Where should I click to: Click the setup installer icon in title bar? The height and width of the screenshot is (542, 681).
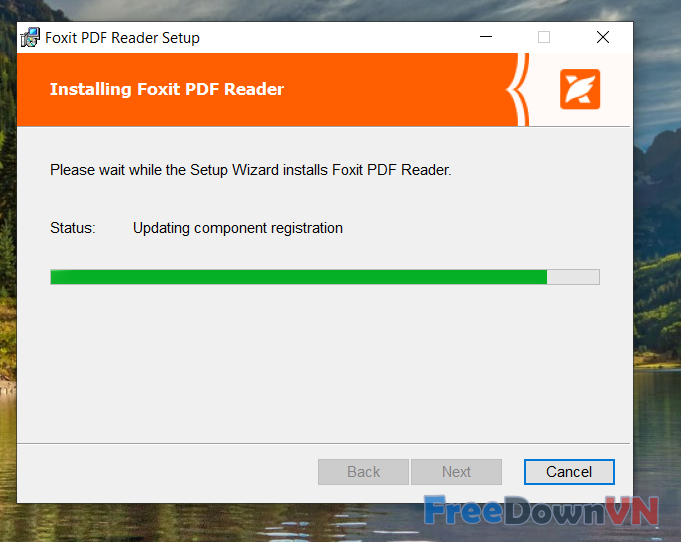click(x=30, y=37)
